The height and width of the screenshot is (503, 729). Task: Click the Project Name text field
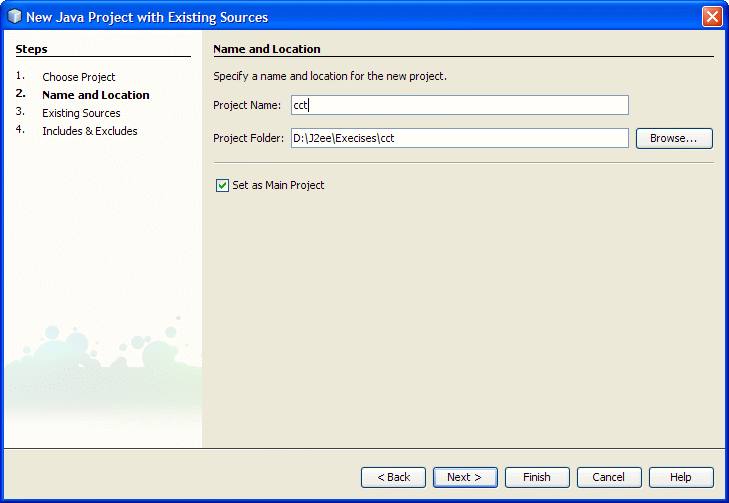pyautogui.click(x=460, y=105)
